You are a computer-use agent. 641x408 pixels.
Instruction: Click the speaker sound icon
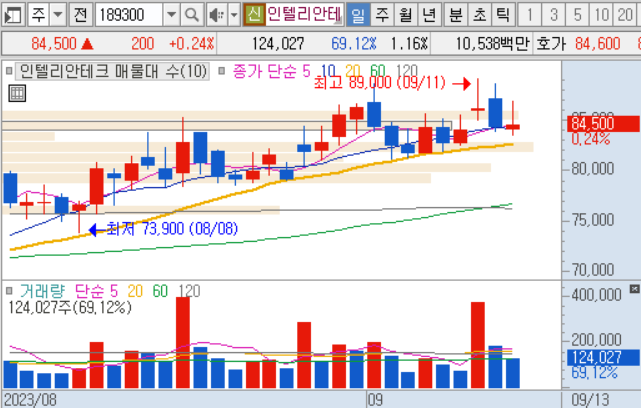(216, 15)
